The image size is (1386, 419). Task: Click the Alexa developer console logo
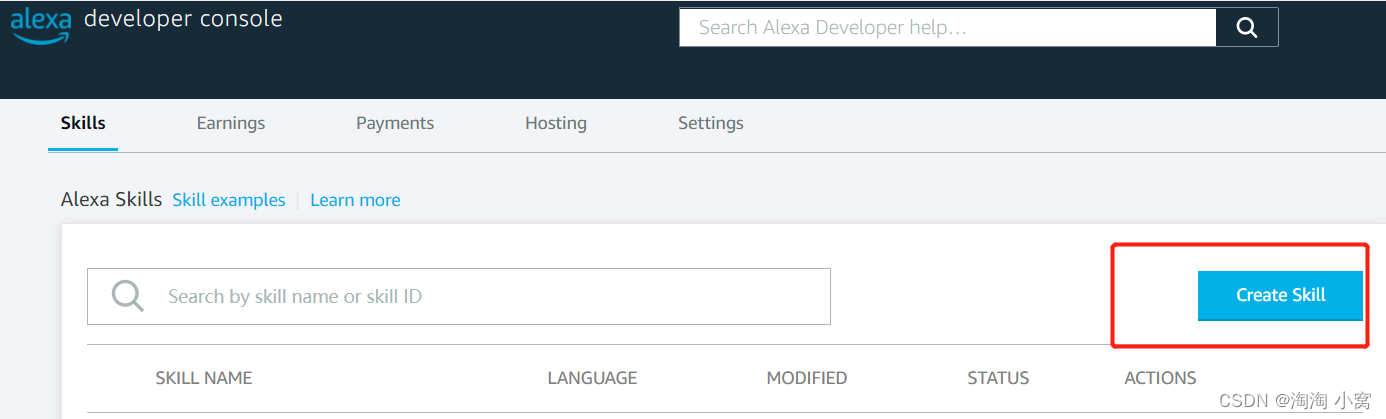click(41, 25)
